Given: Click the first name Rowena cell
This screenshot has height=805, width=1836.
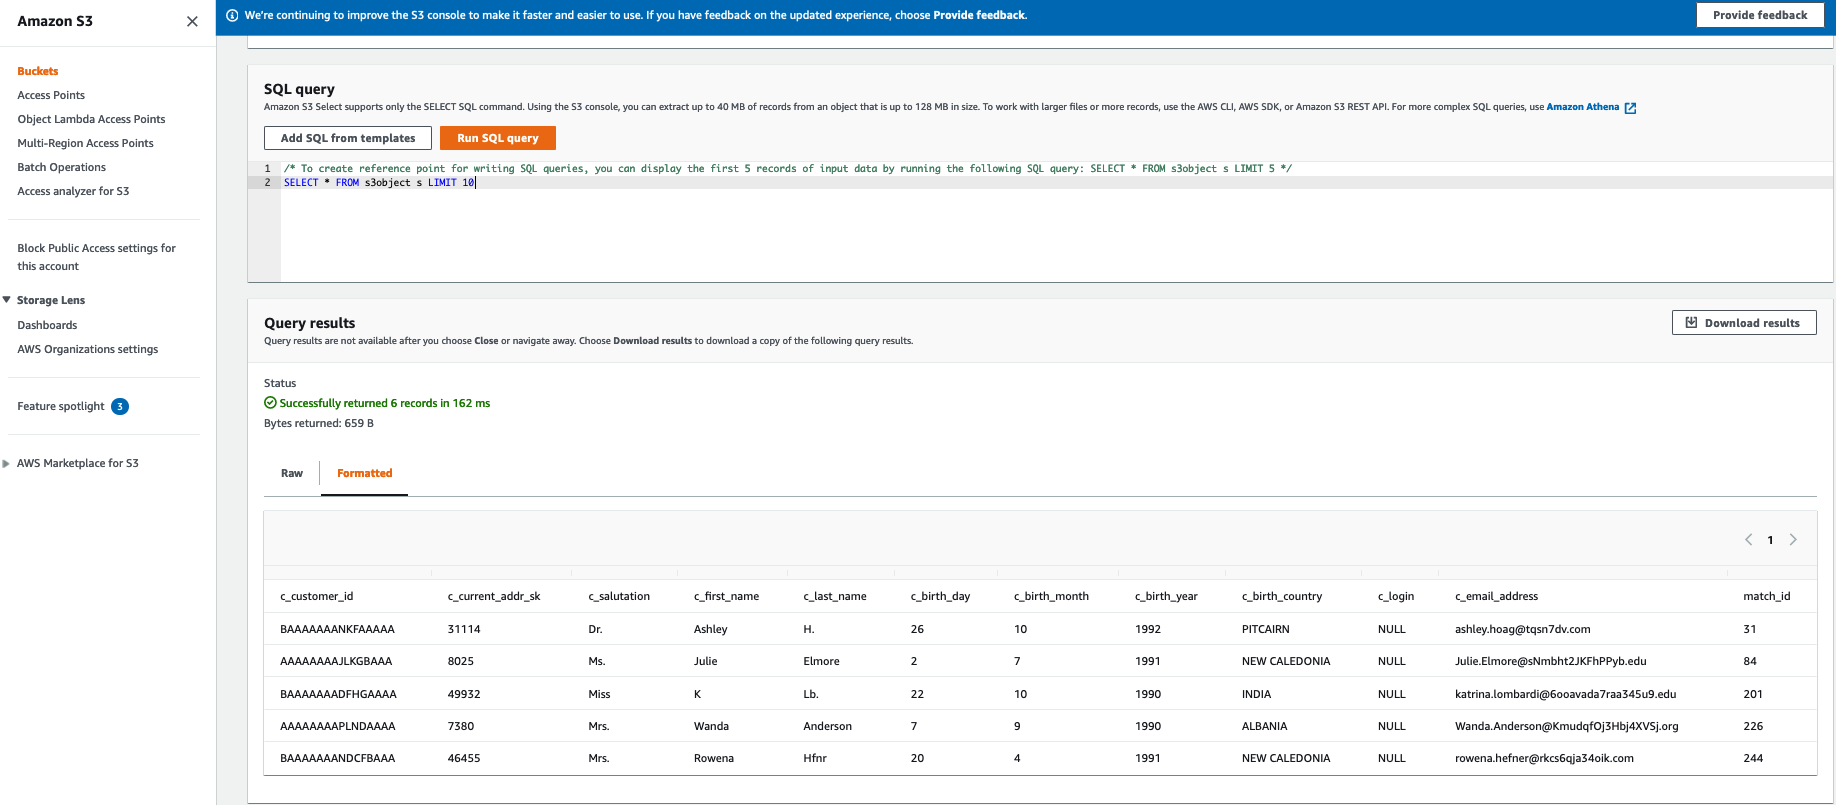Looking at the screenshot, I should pos(714,758).
